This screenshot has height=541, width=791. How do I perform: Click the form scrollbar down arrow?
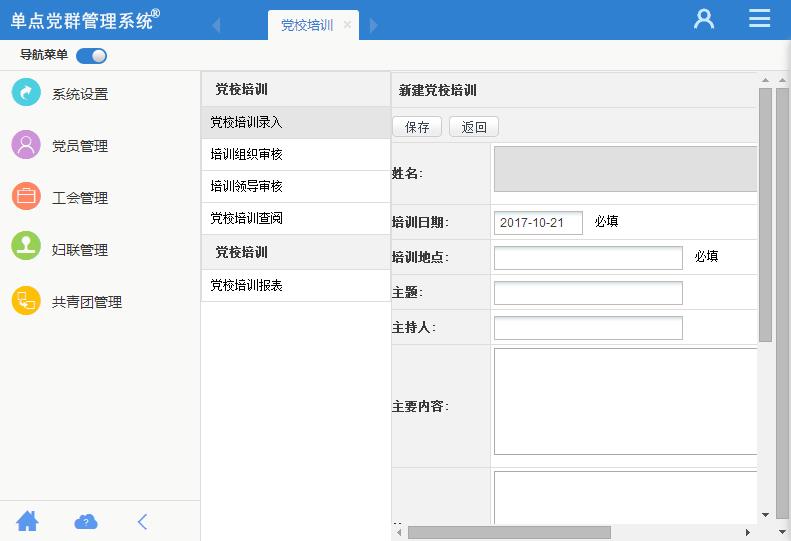(x=765, y=515)
